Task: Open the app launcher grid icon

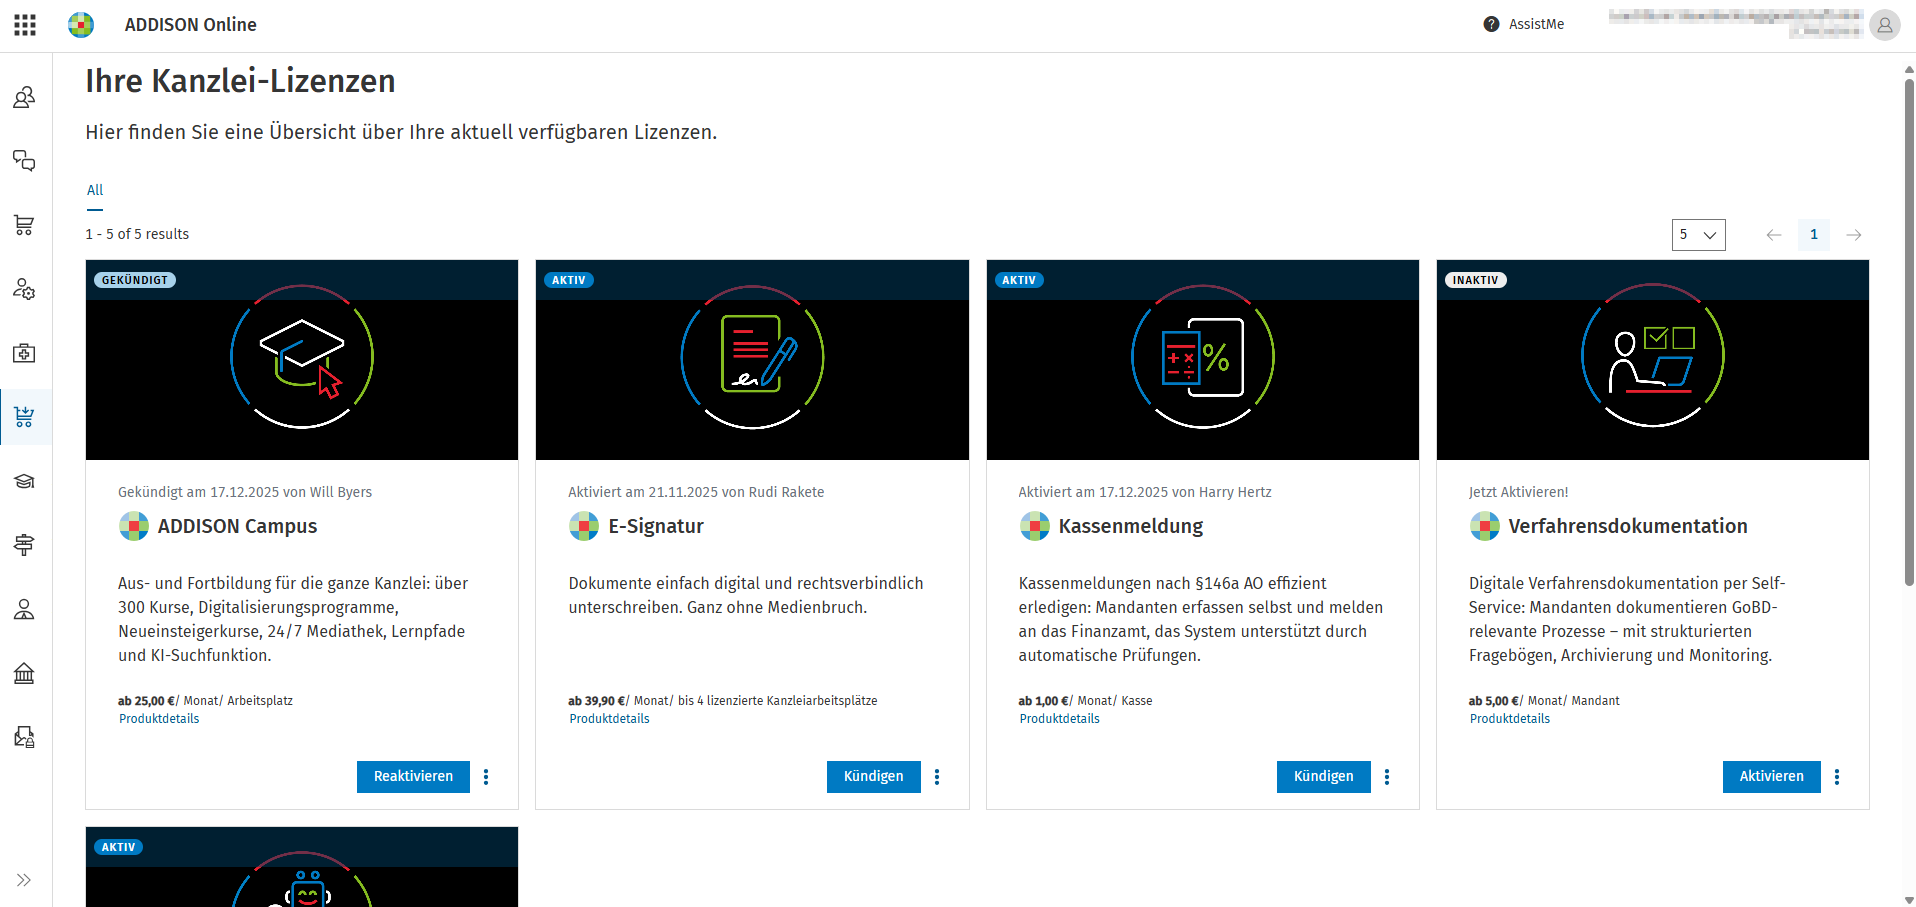Action: 25,25
